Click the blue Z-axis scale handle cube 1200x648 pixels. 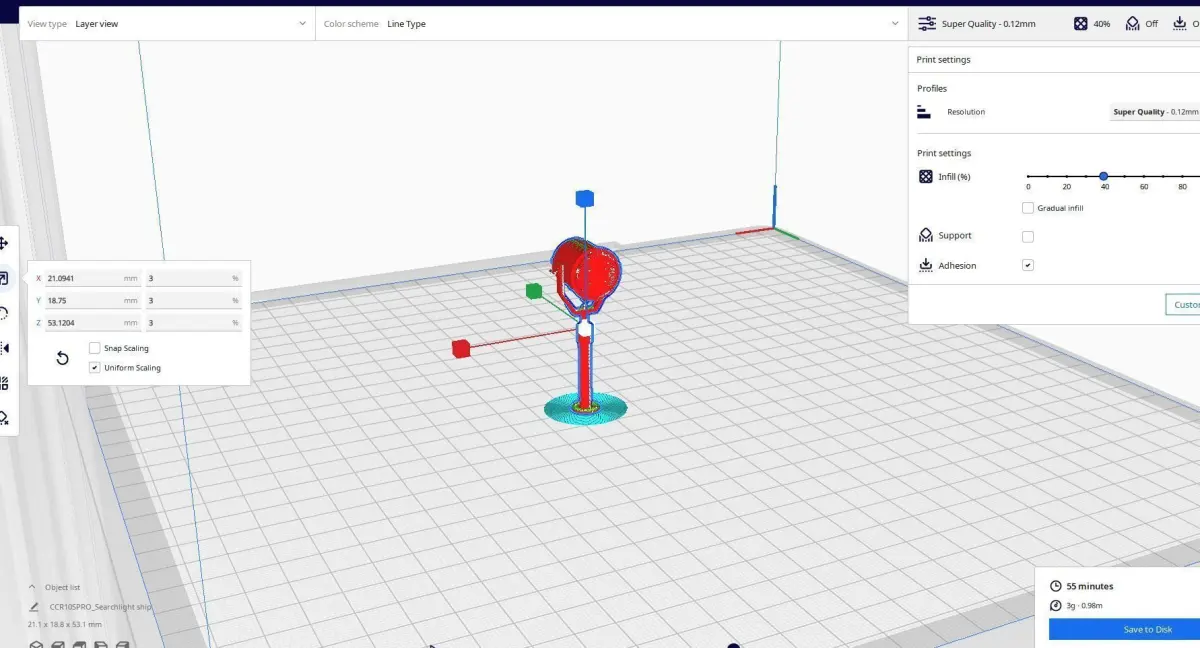[585, 198]
